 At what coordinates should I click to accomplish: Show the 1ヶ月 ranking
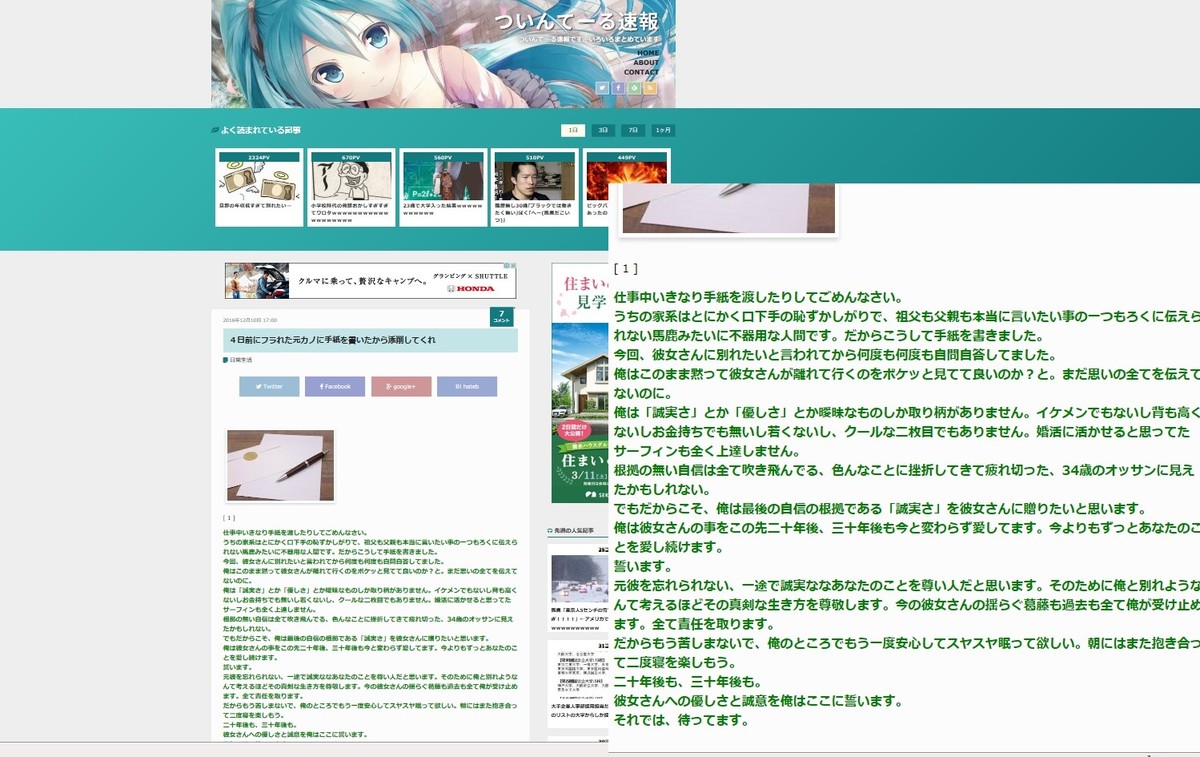click(664, 130)
